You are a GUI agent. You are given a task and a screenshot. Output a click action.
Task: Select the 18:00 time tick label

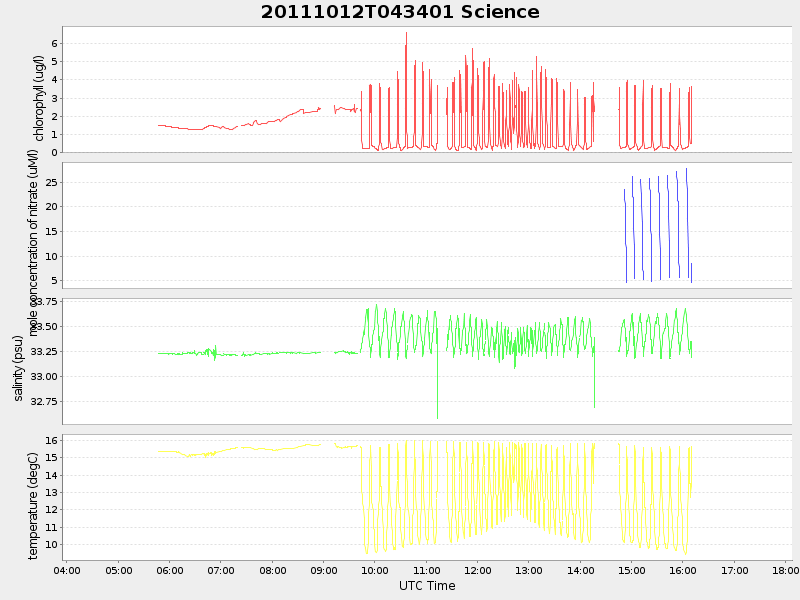785,571
